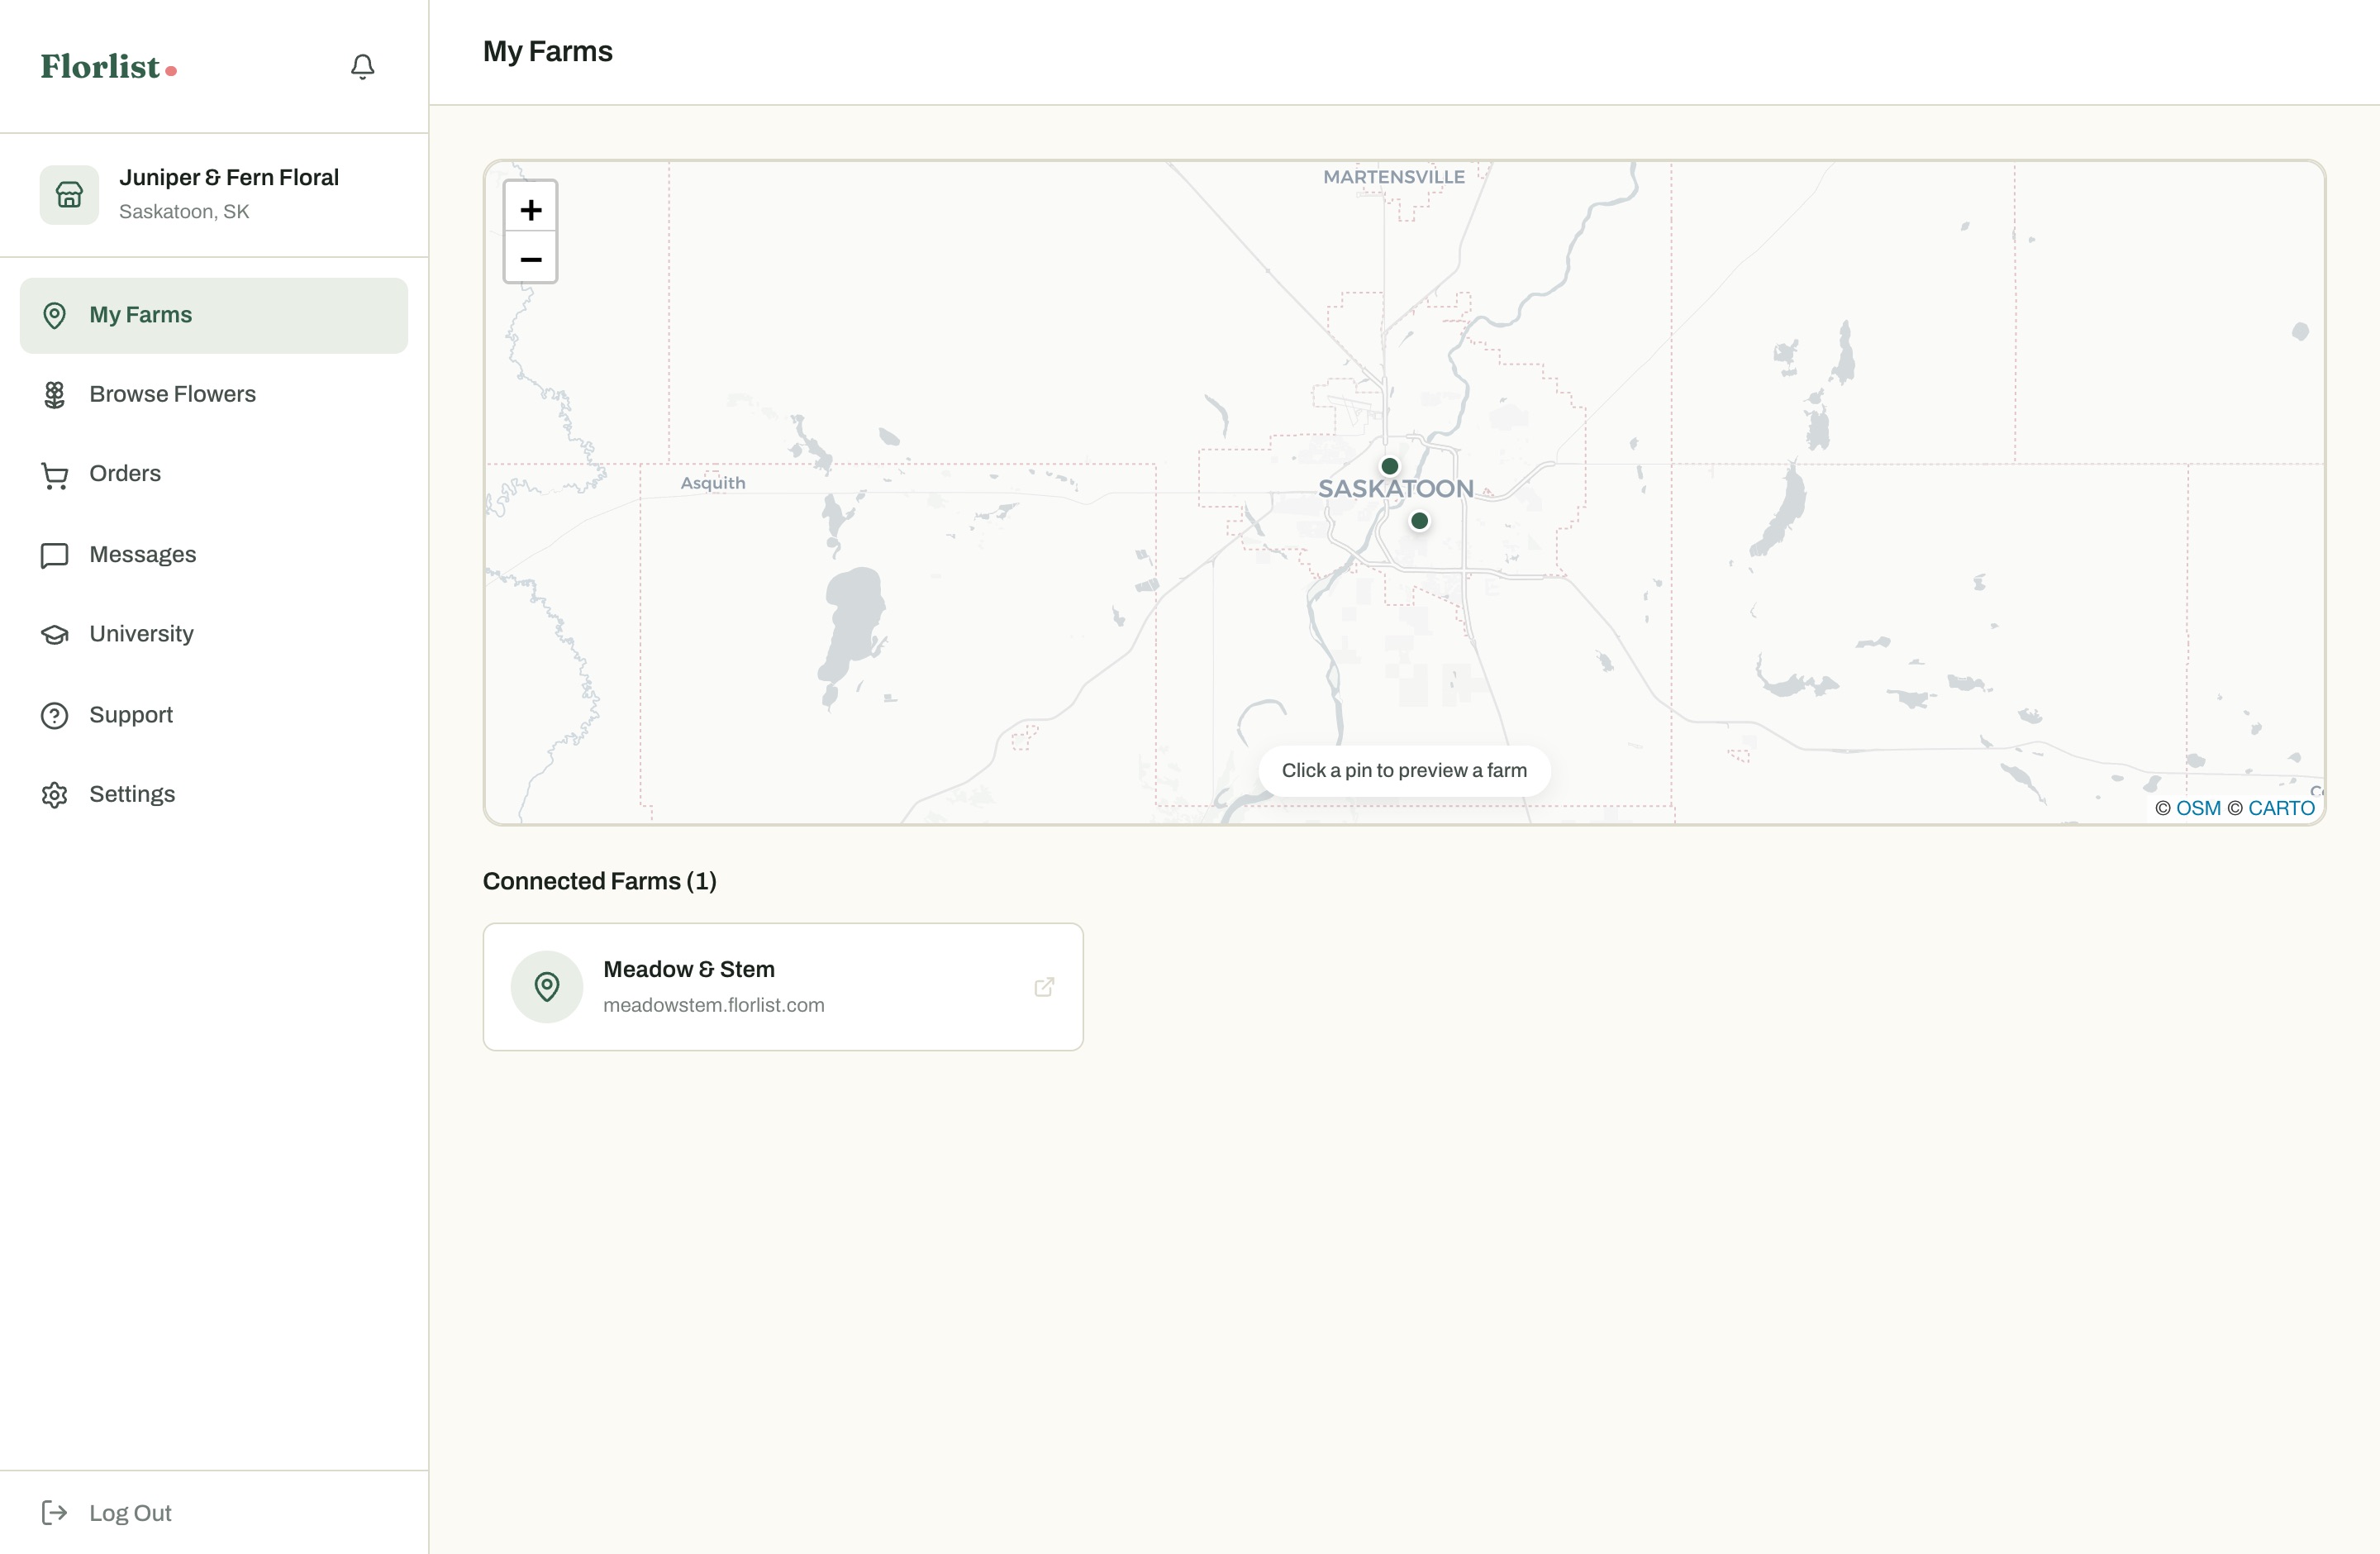This screenshot has height=1554, width=2380.
Task: Click the farm pin south of Saskatoon label
Action: (x=1419, y=521)
